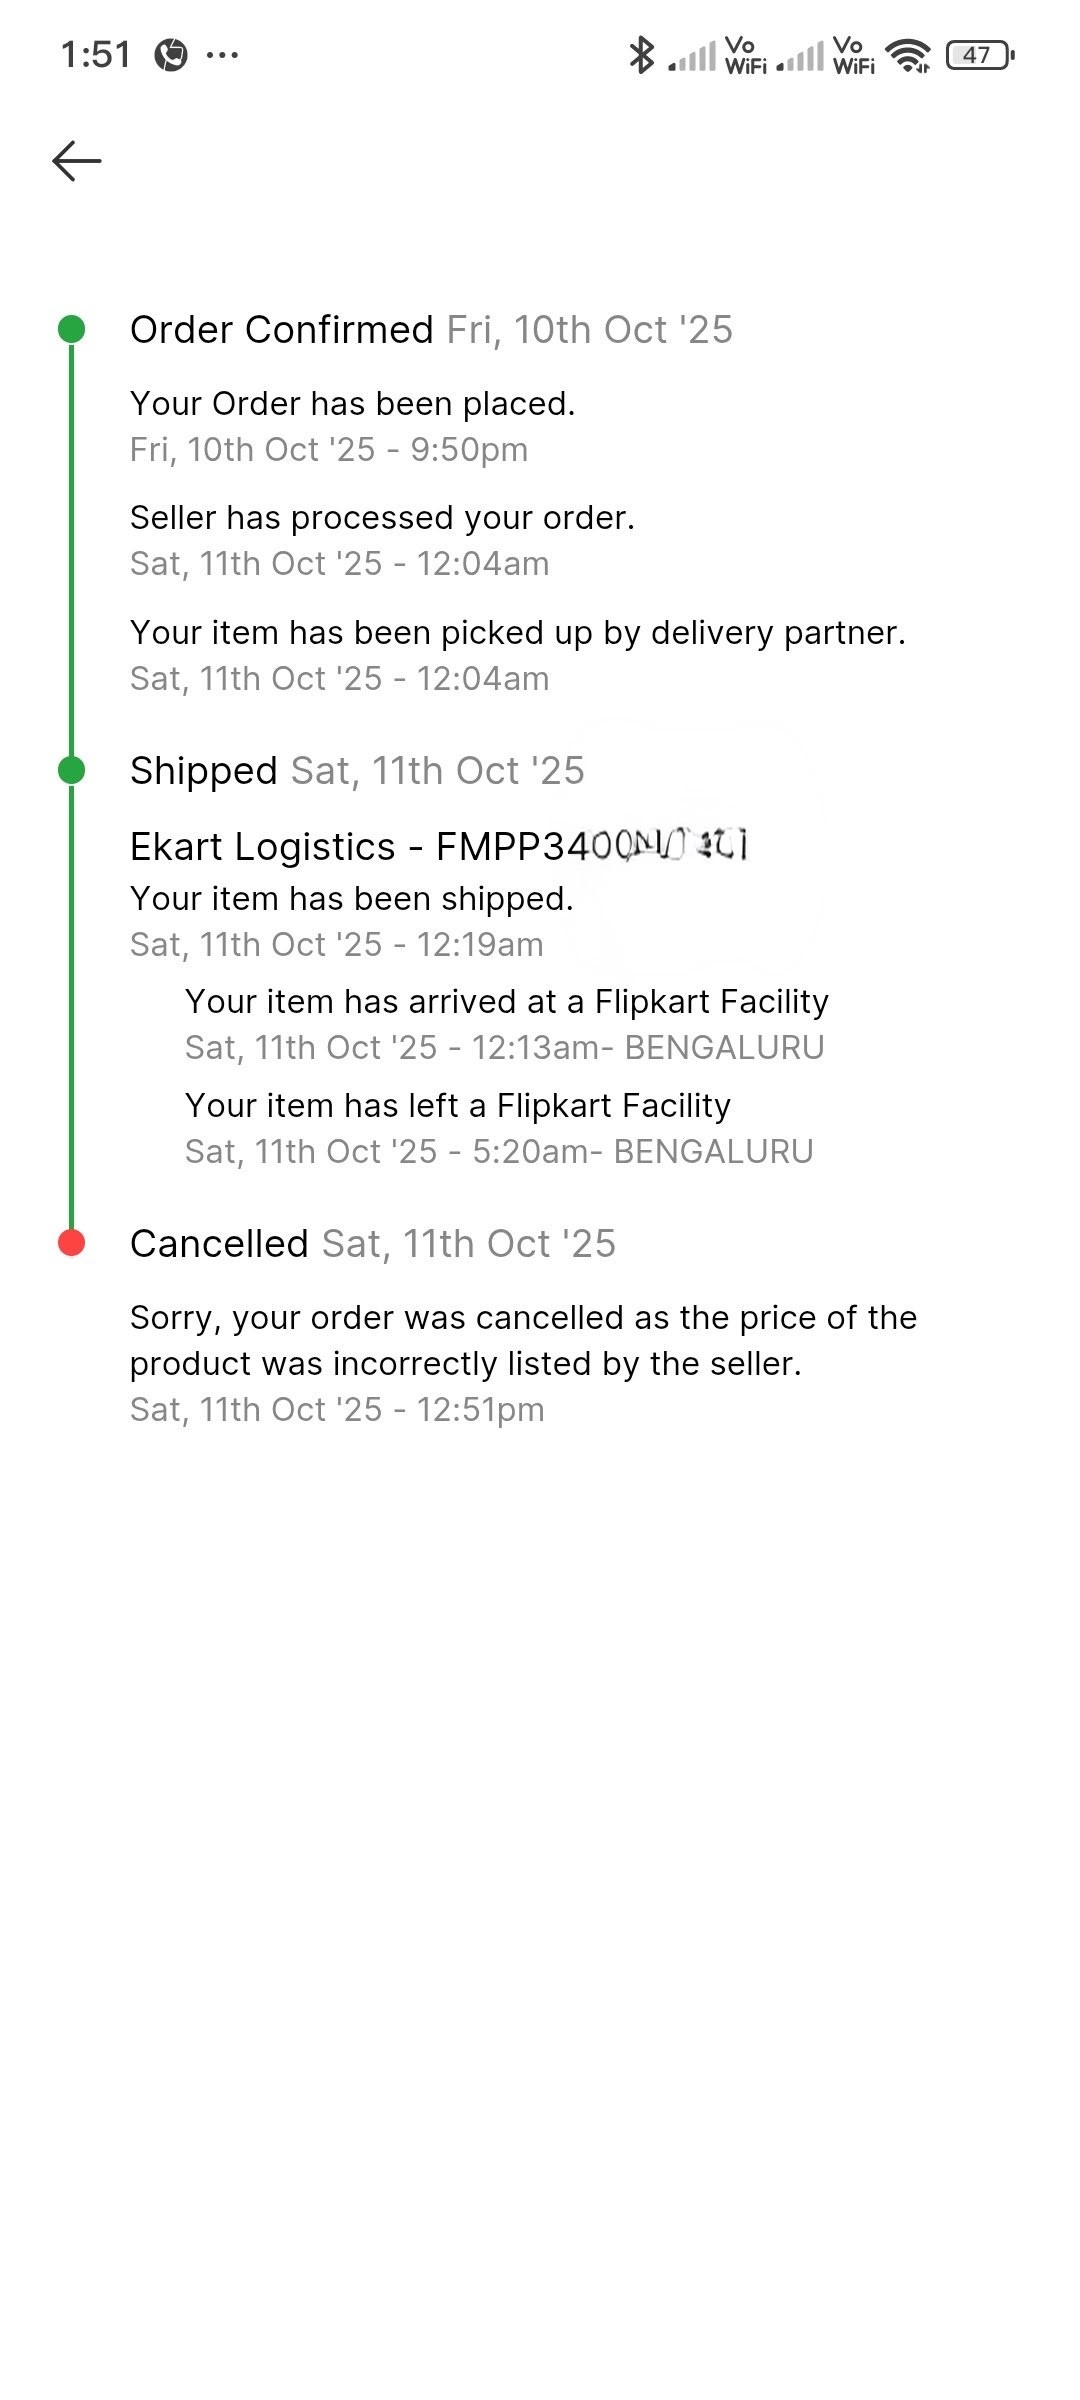1080x2400 pixels.
Task: Tap the Cancelled heading
Action: (x=219, y=1244)
